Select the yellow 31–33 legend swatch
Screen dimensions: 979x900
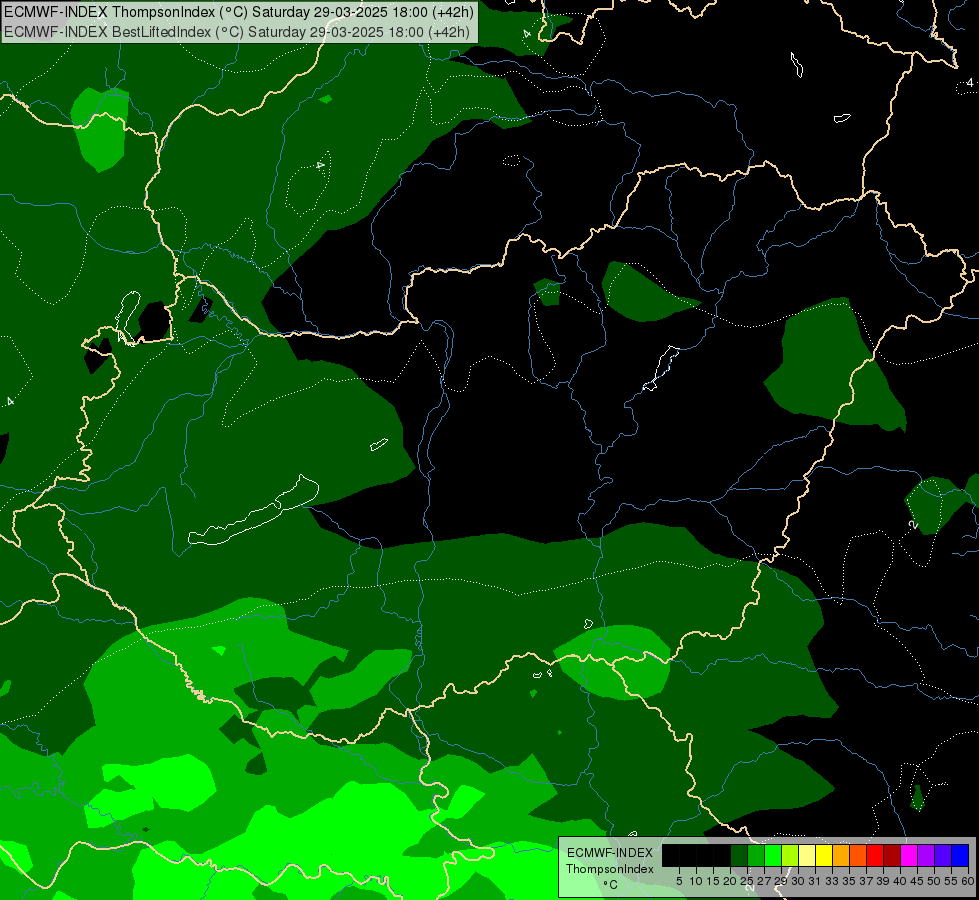click(x=824, y=855)
